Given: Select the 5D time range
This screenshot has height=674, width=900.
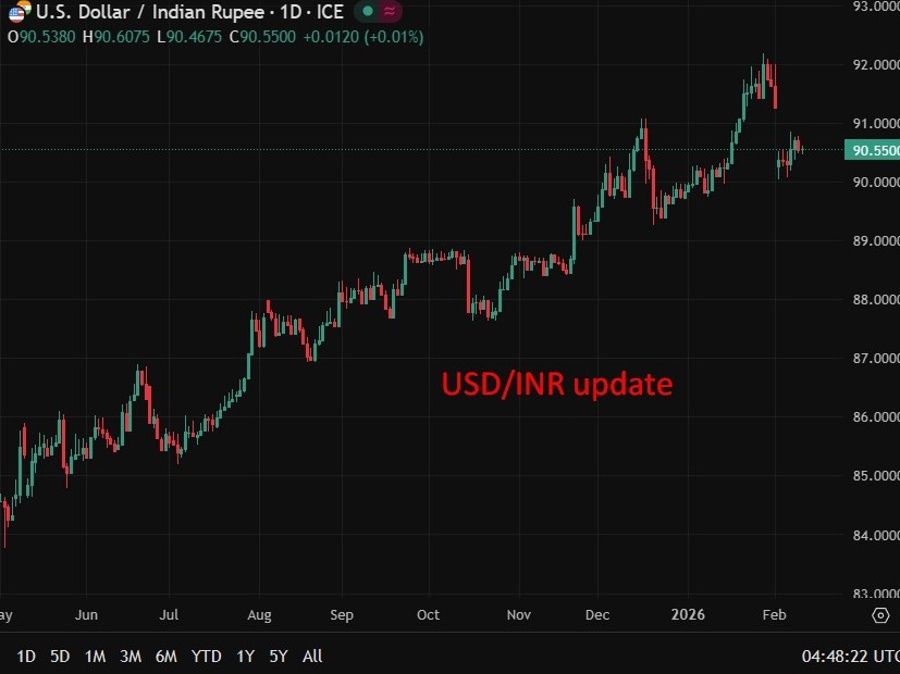Looking at the screenshot, I should pyautogui.click(x=60, y=657).
